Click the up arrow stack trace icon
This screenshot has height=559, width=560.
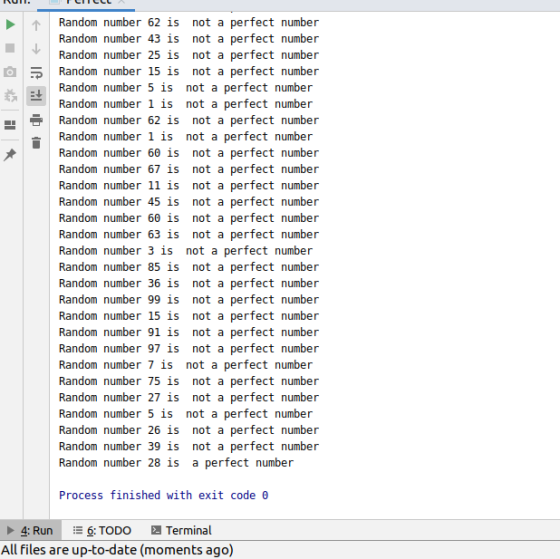(36, 25)
